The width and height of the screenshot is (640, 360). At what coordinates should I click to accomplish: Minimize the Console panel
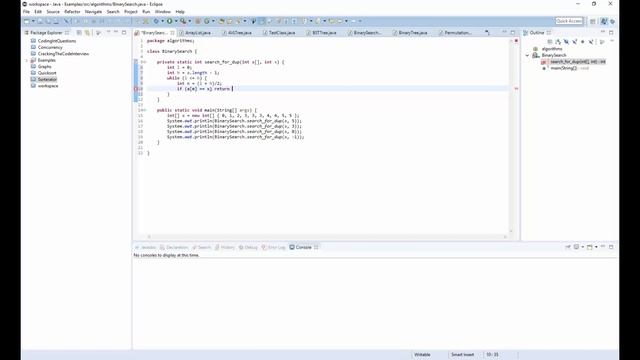pyautogui.click(x=603, y=247)
